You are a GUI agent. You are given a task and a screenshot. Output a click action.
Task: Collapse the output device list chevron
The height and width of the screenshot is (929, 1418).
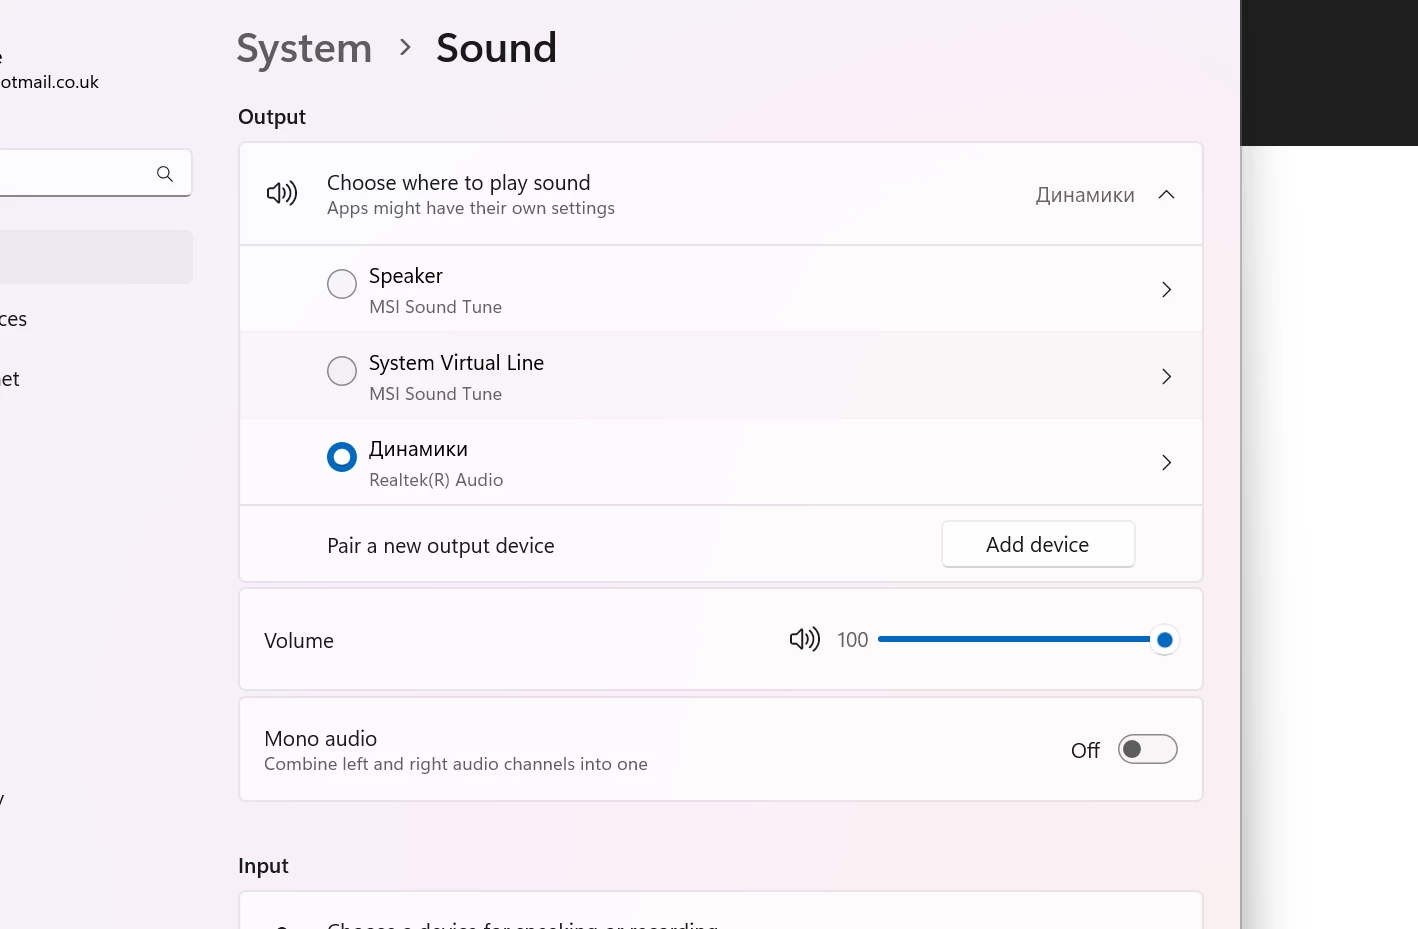1166,195
